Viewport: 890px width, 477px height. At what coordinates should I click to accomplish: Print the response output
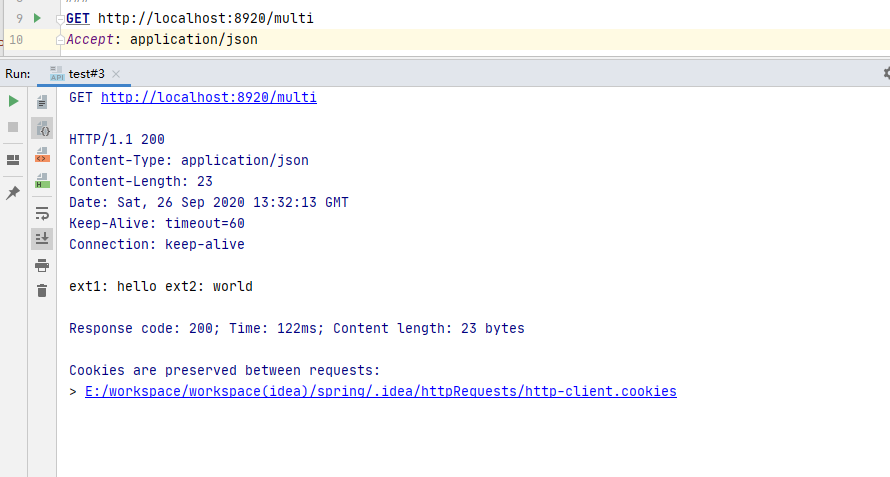pos(42,265)
